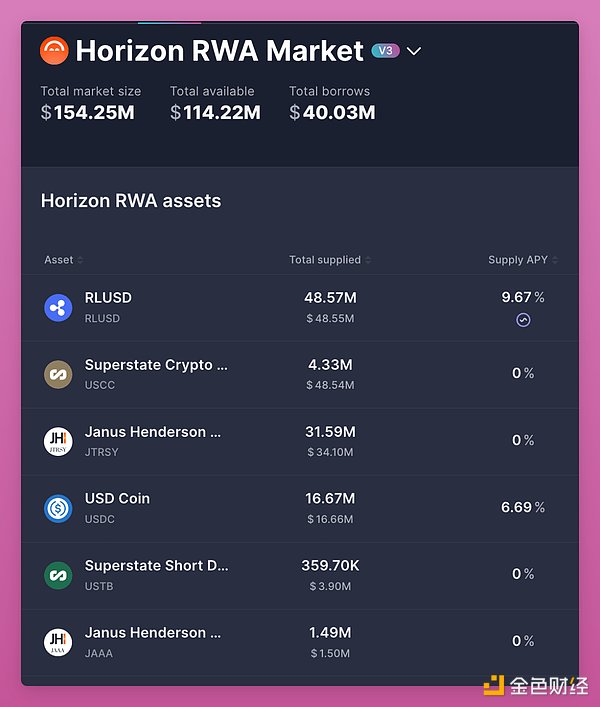The height and width of the screenshot is (707, 600).
Task: Click the RLUSD incentives icon under APY
Action: pos(523,320)
